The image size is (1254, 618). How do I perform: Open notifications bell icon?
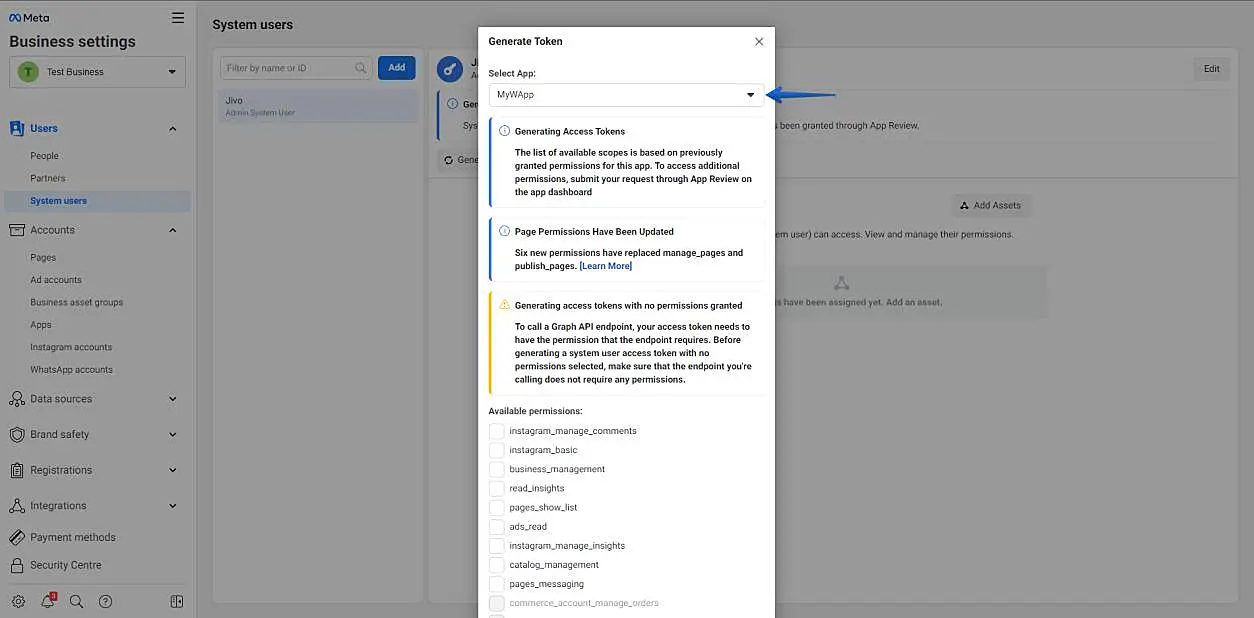click(x=47, y=601)
